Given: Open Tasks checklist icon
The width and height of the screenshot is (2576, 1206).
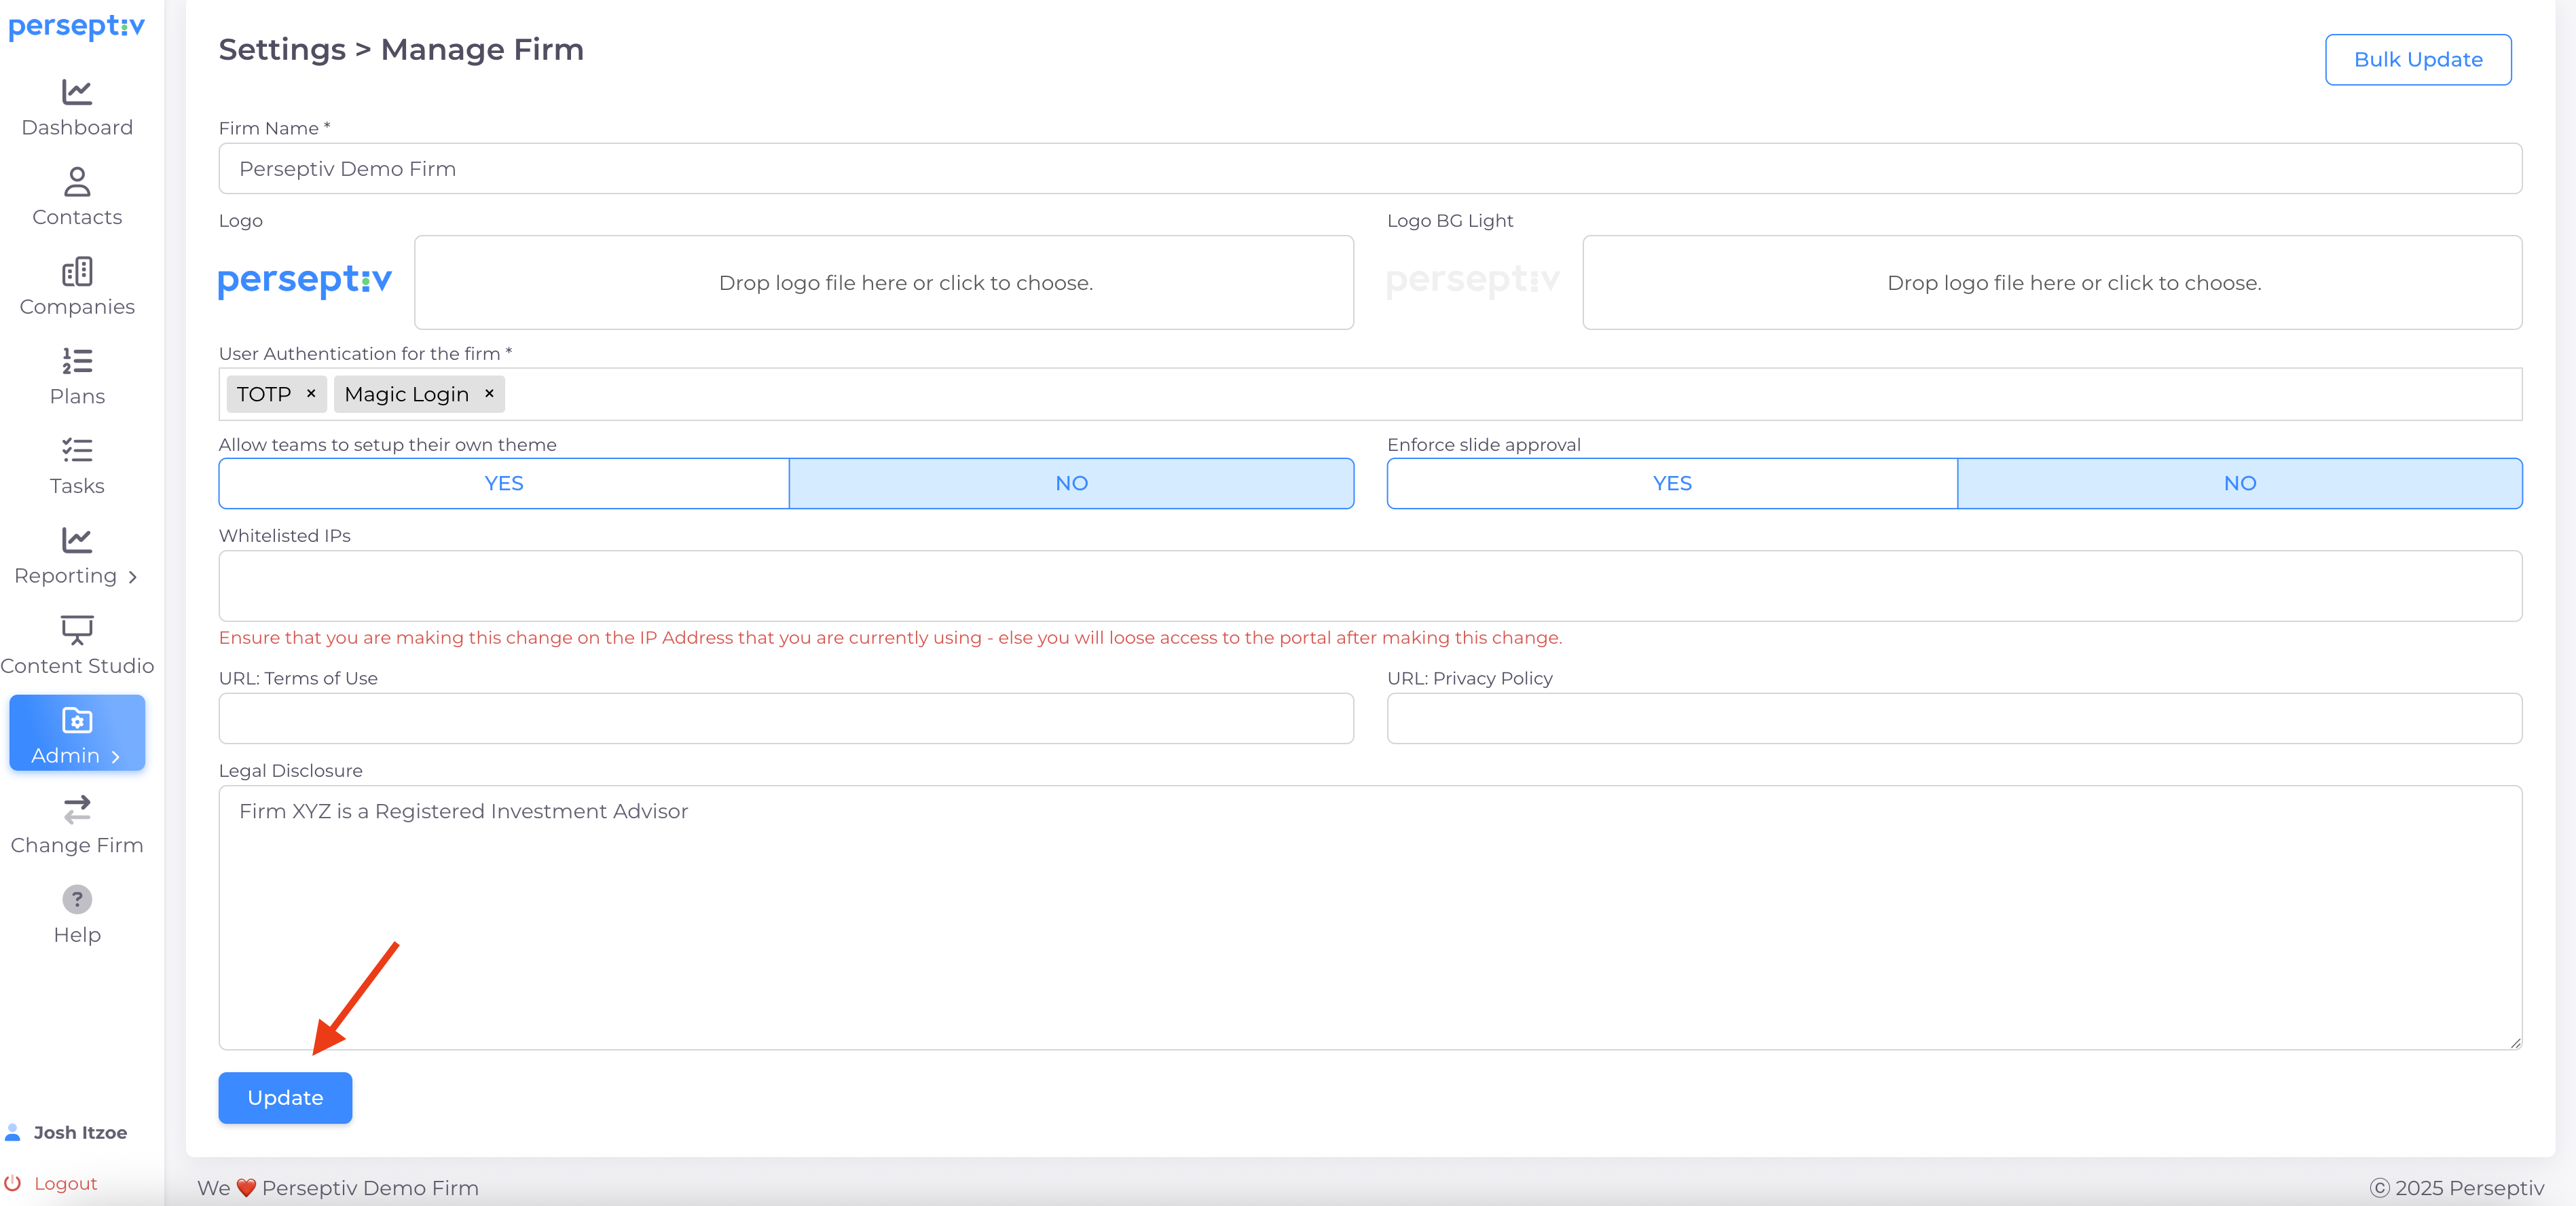Looking at the screenshot, I should (77, 451).
